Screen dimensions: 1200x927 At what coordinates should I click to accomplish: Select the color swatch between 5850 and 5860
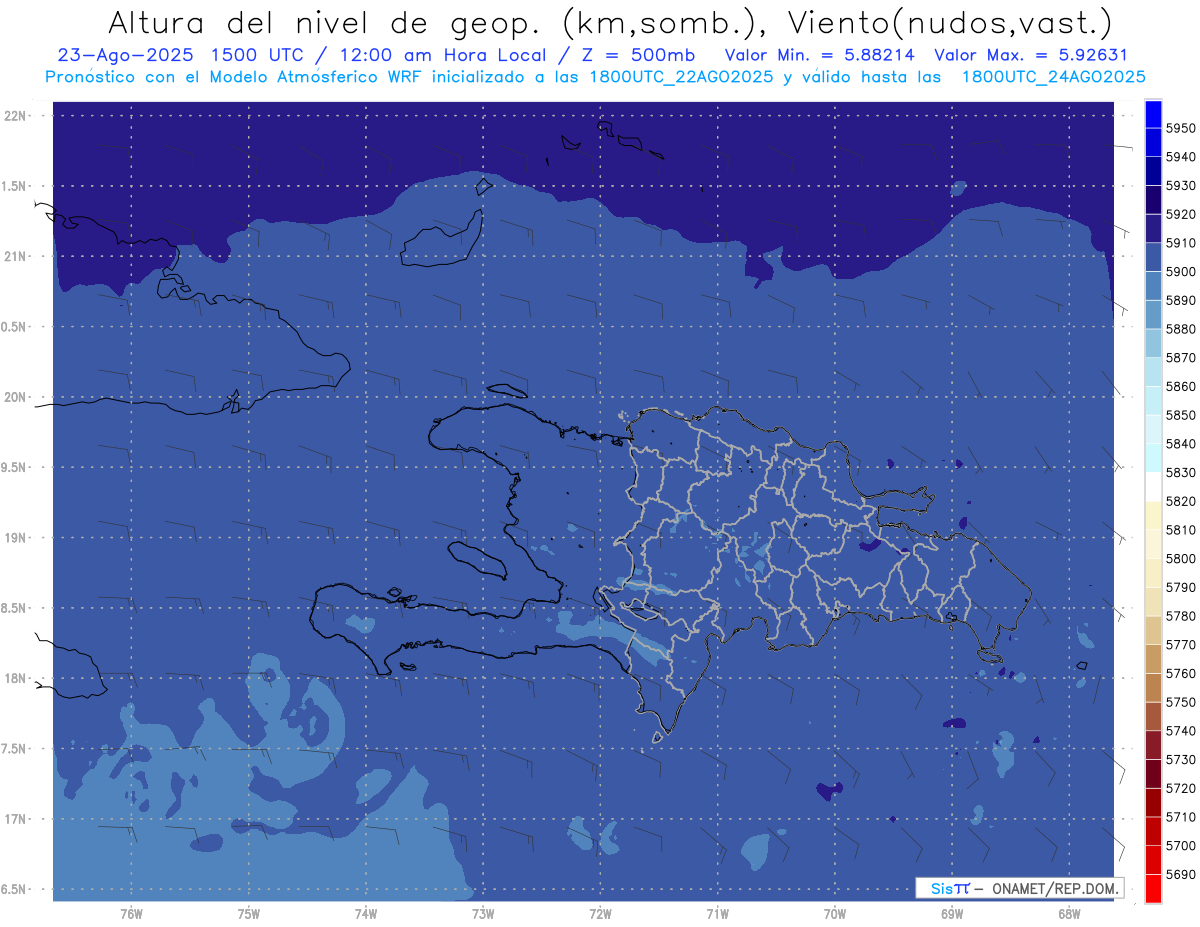1152,401
